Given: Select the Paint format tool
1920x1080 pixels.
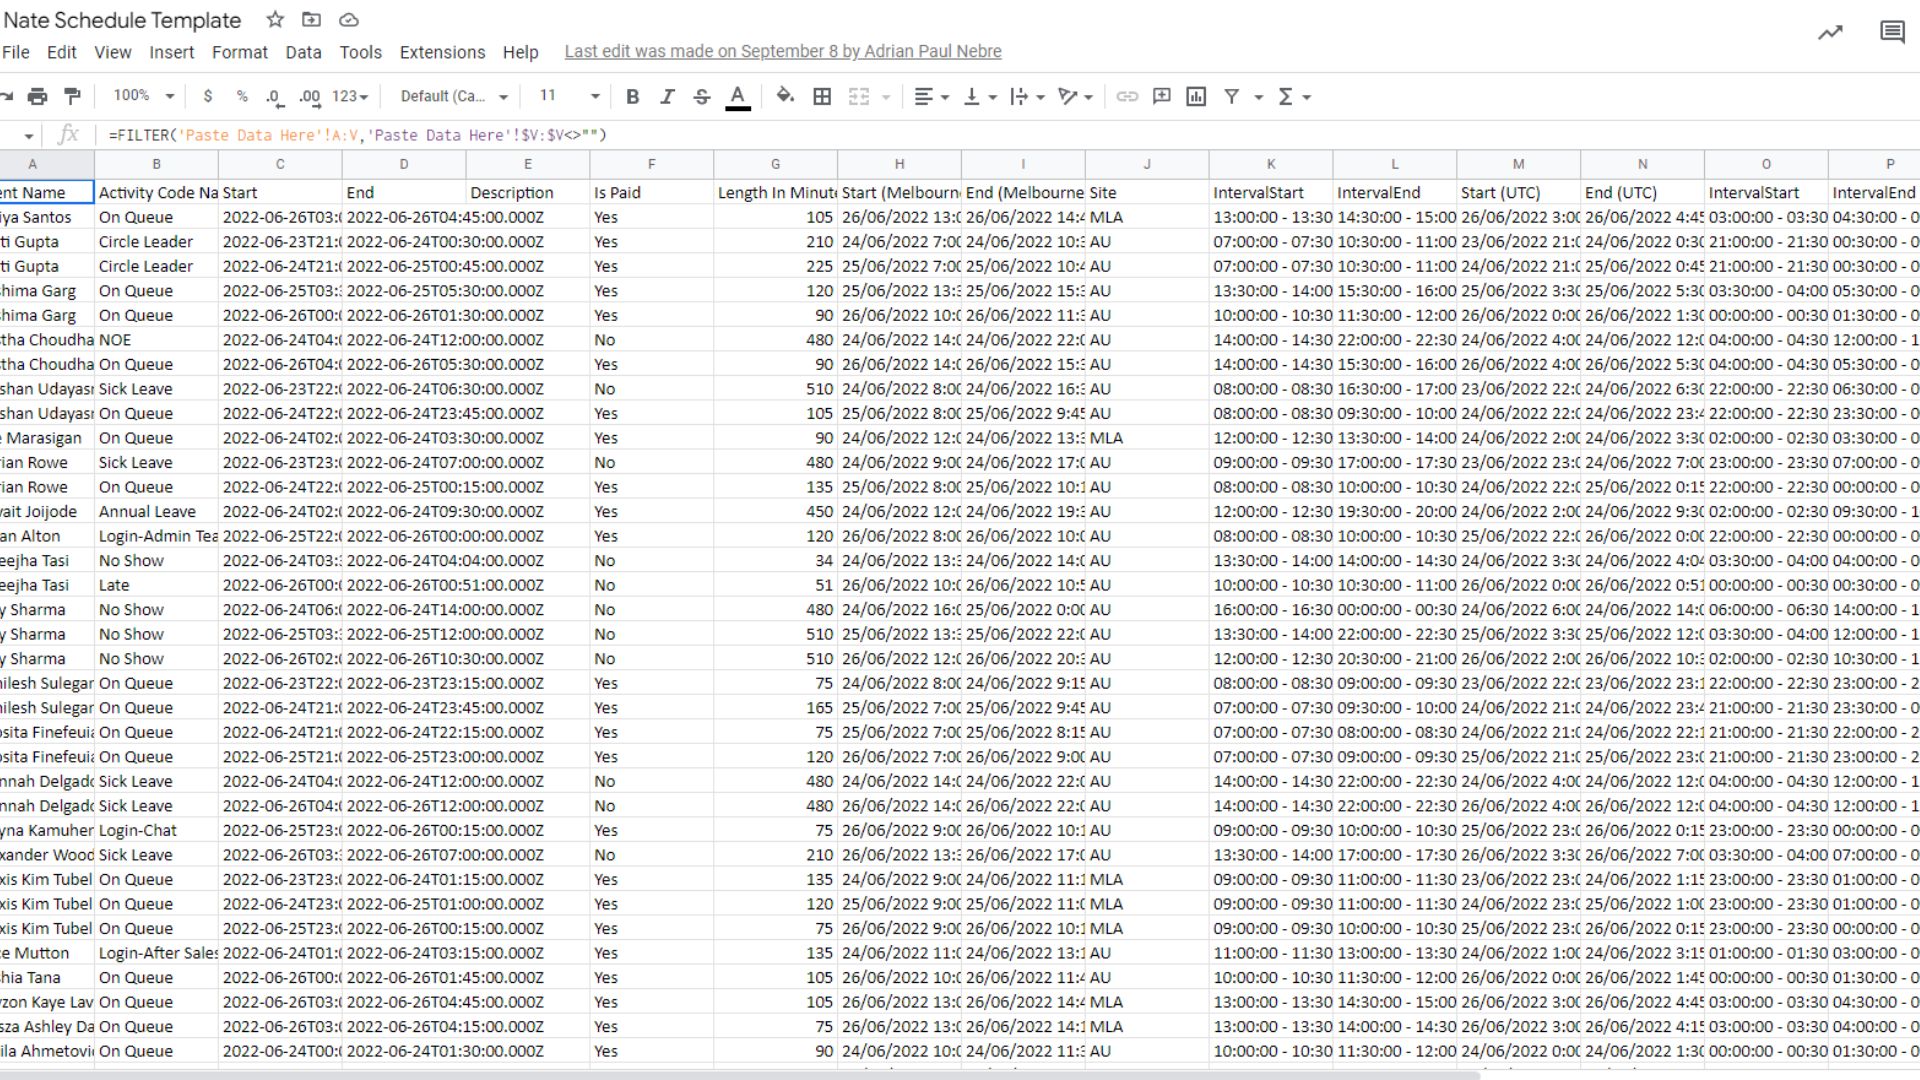Looking at the screenshot, I should 72,96.
